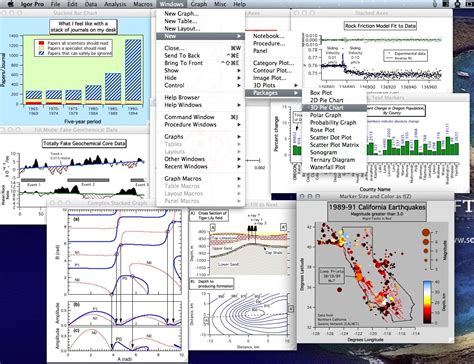Select Scatter Plot Matrix package

point(334,145)
